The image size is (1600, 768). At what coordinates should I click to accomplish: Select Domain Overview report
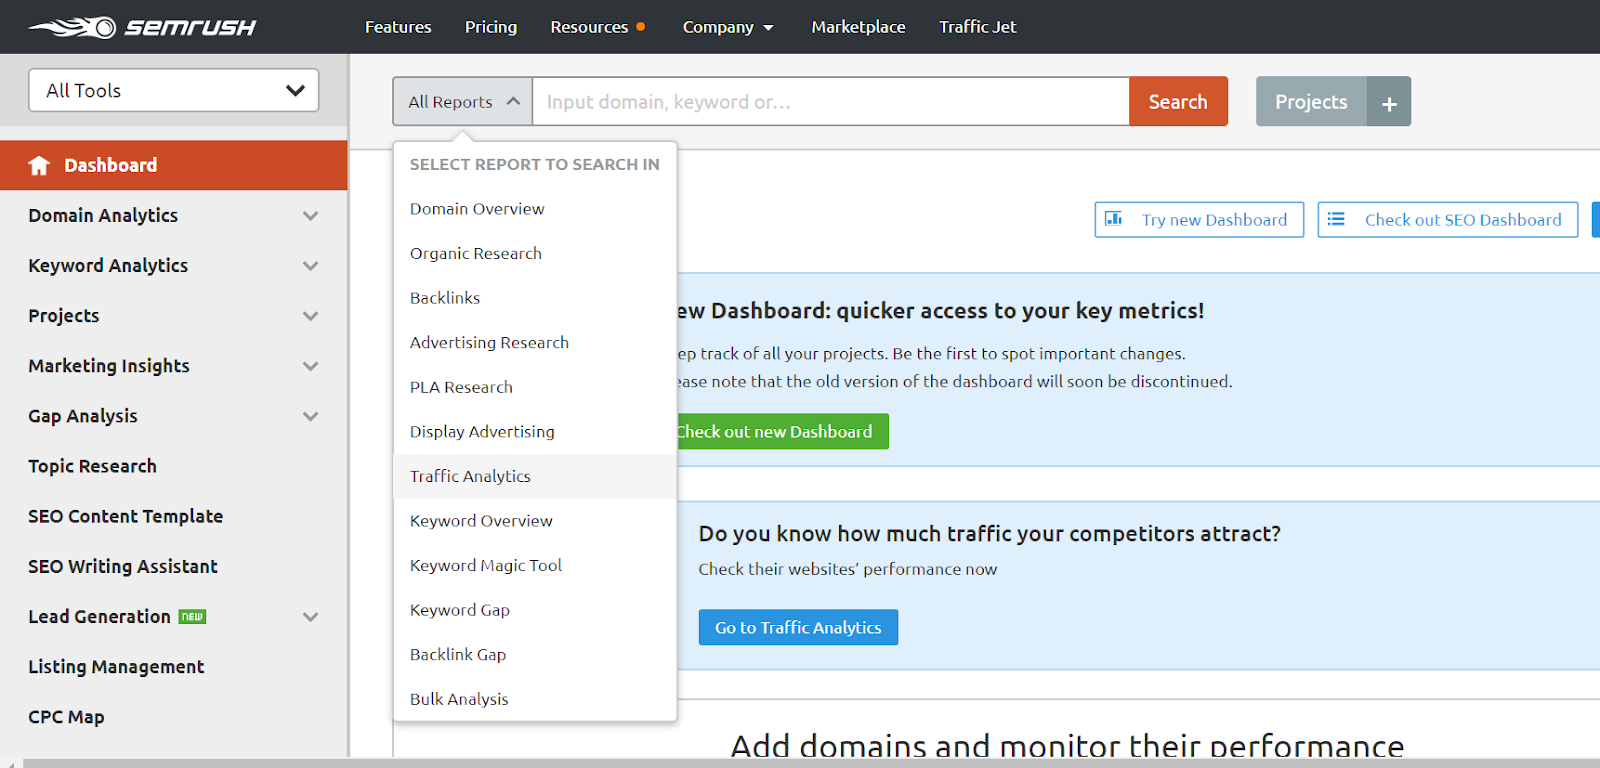point(535,209)
